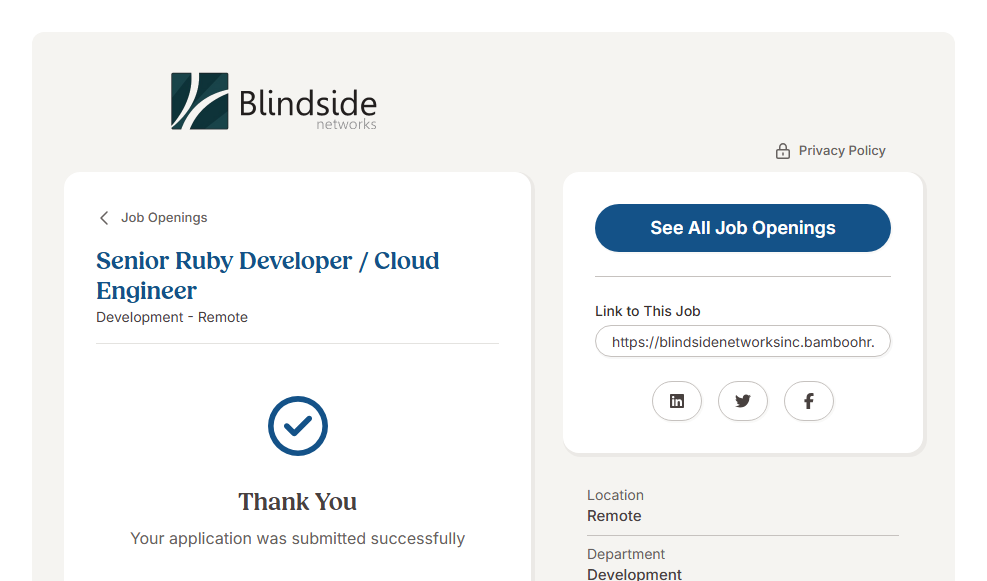Viewport: 987px width, 581px height.
Task: Click the back chevron before Job Openings
Action: [x=104, y=218]
